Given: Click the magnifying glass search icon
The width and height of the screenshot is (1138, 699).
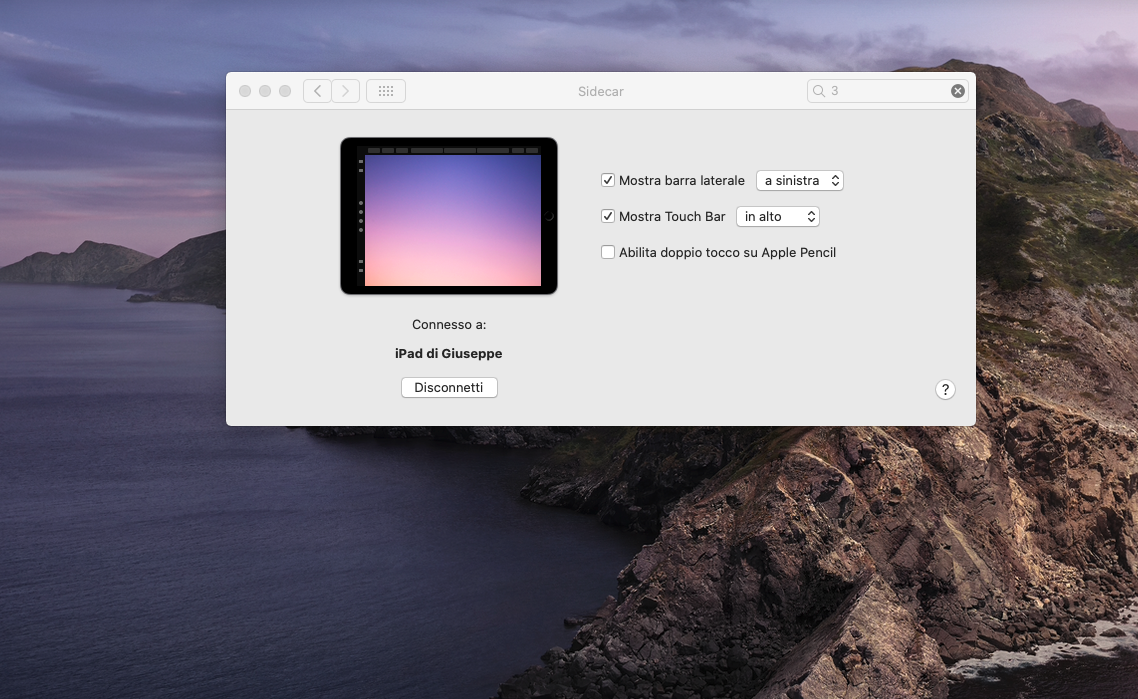Looking at the screenshot, I should pyautogui.click(x=819, y=91).
